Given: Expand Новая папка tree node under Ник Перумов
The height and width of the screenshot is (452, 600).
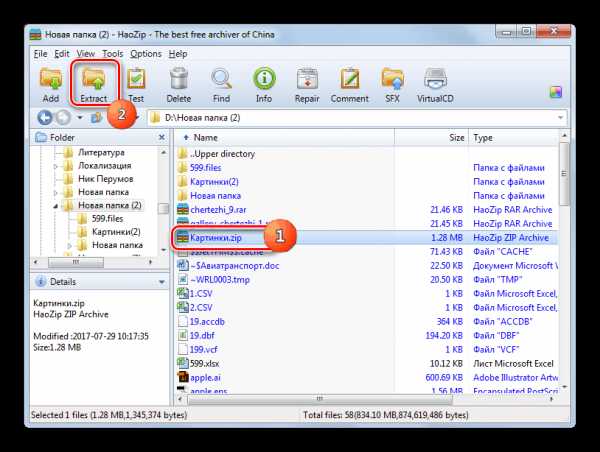Looking at the screenshot, I should [x=55, y=192].
